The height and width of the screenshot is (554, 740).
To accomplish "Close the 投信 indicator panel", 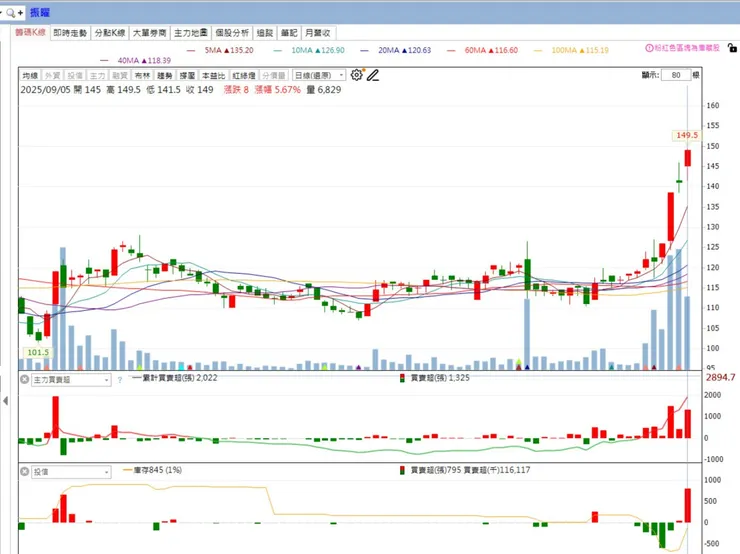I will click(x=25, y=471).
